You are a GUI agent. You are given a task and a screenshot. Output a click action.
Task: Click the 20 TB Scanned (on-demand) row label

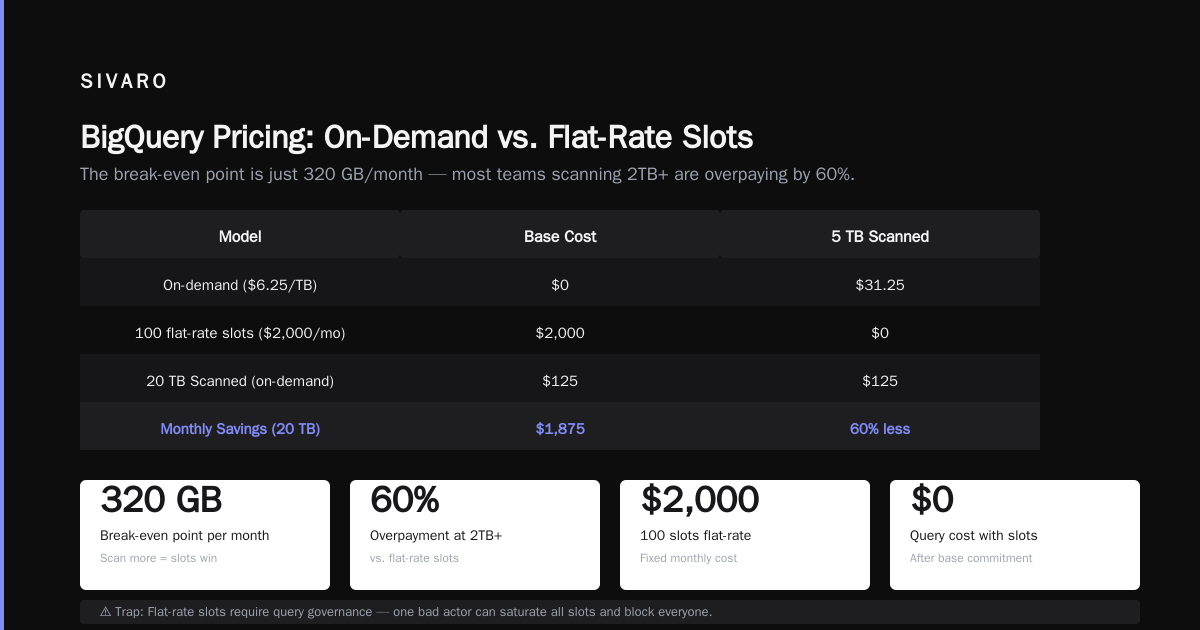coord(240,381)
